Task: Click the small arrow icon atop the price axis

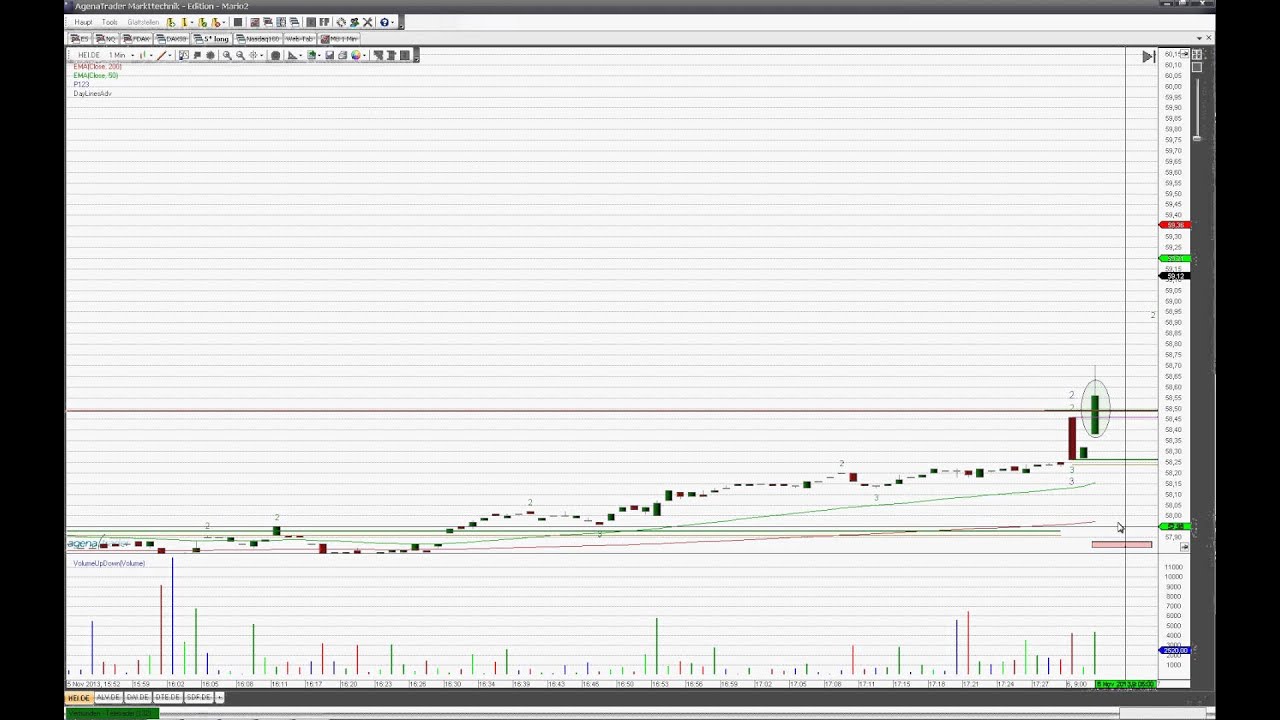Action: pyautogui.click(x=1185, y=54)
